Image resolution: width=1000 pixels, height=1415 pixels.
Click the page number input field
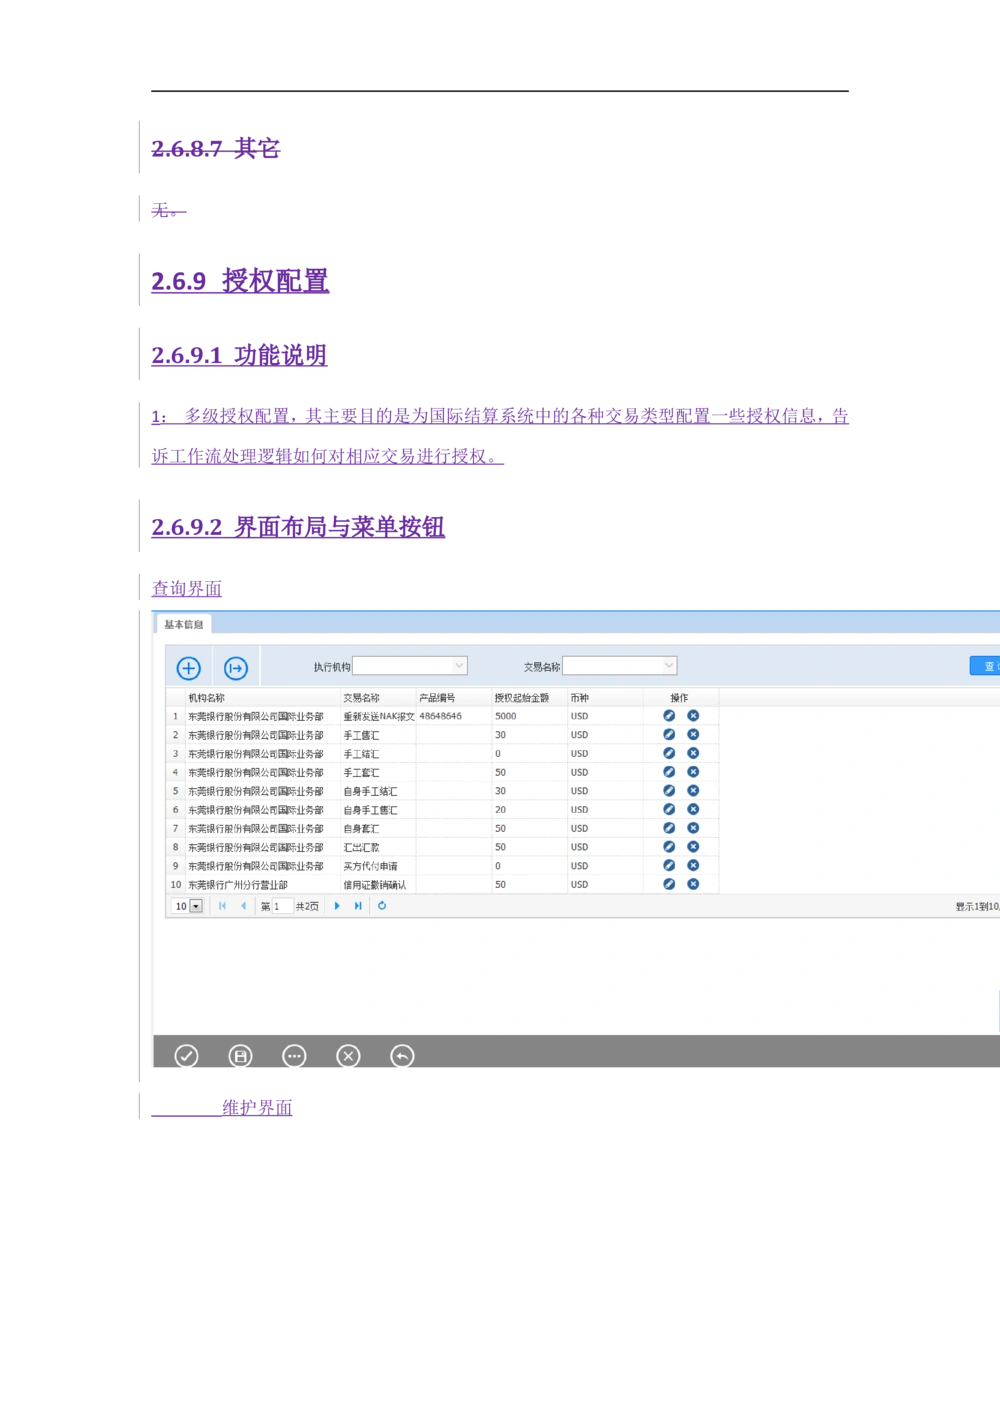coord(282,906)
